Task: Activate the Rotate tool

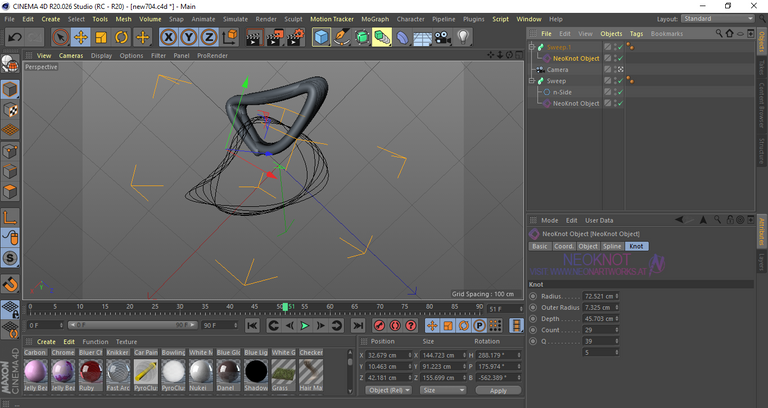Action: [121, 37]
